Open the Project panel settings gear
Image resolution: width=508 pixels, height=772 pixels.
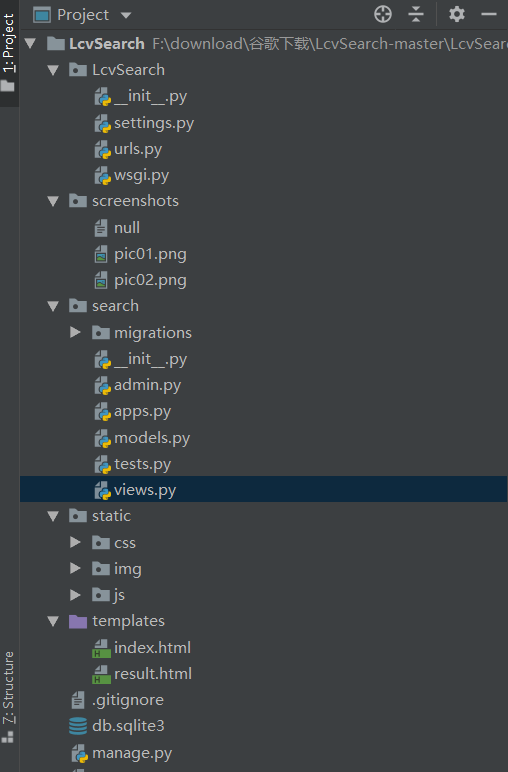(x=457, y=14)
